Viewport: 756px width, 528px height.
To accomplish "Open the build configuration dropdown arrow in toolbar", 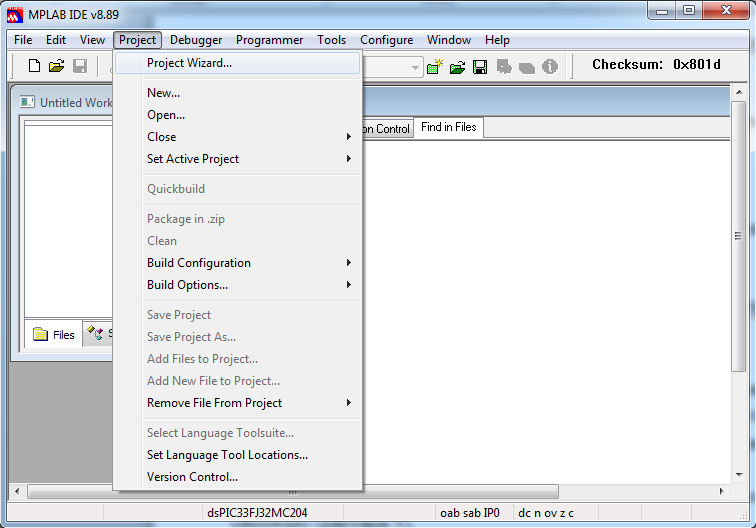I will click(415, 68).
